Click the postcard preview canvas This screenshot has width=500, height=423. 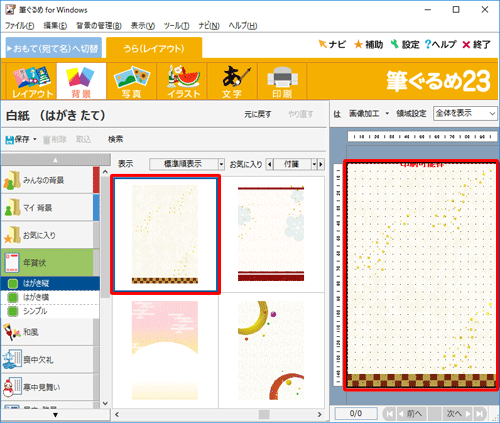[421, 276]
